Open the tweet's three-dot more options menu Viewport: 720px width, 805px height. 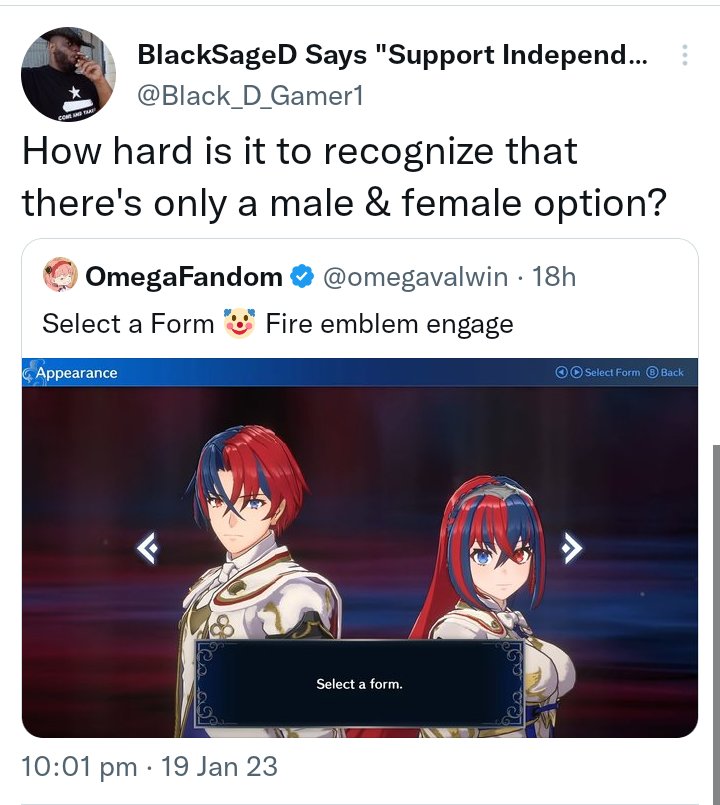coord(684,55)
